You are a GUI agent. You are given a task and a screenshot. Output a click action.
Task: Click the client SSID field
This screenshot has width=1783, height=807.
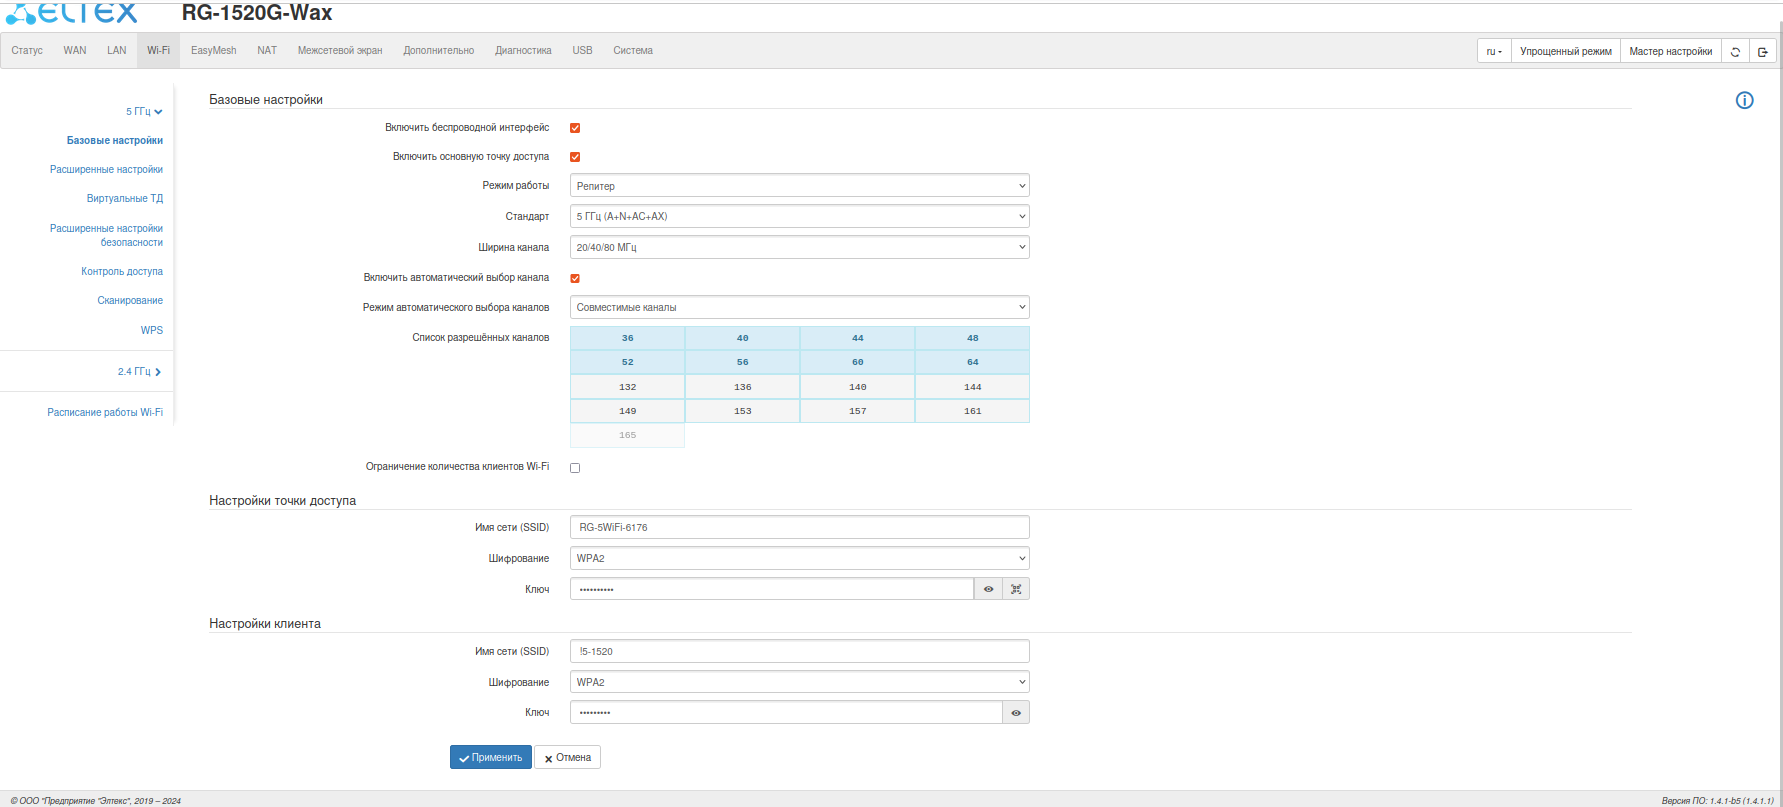click(800, 651)
